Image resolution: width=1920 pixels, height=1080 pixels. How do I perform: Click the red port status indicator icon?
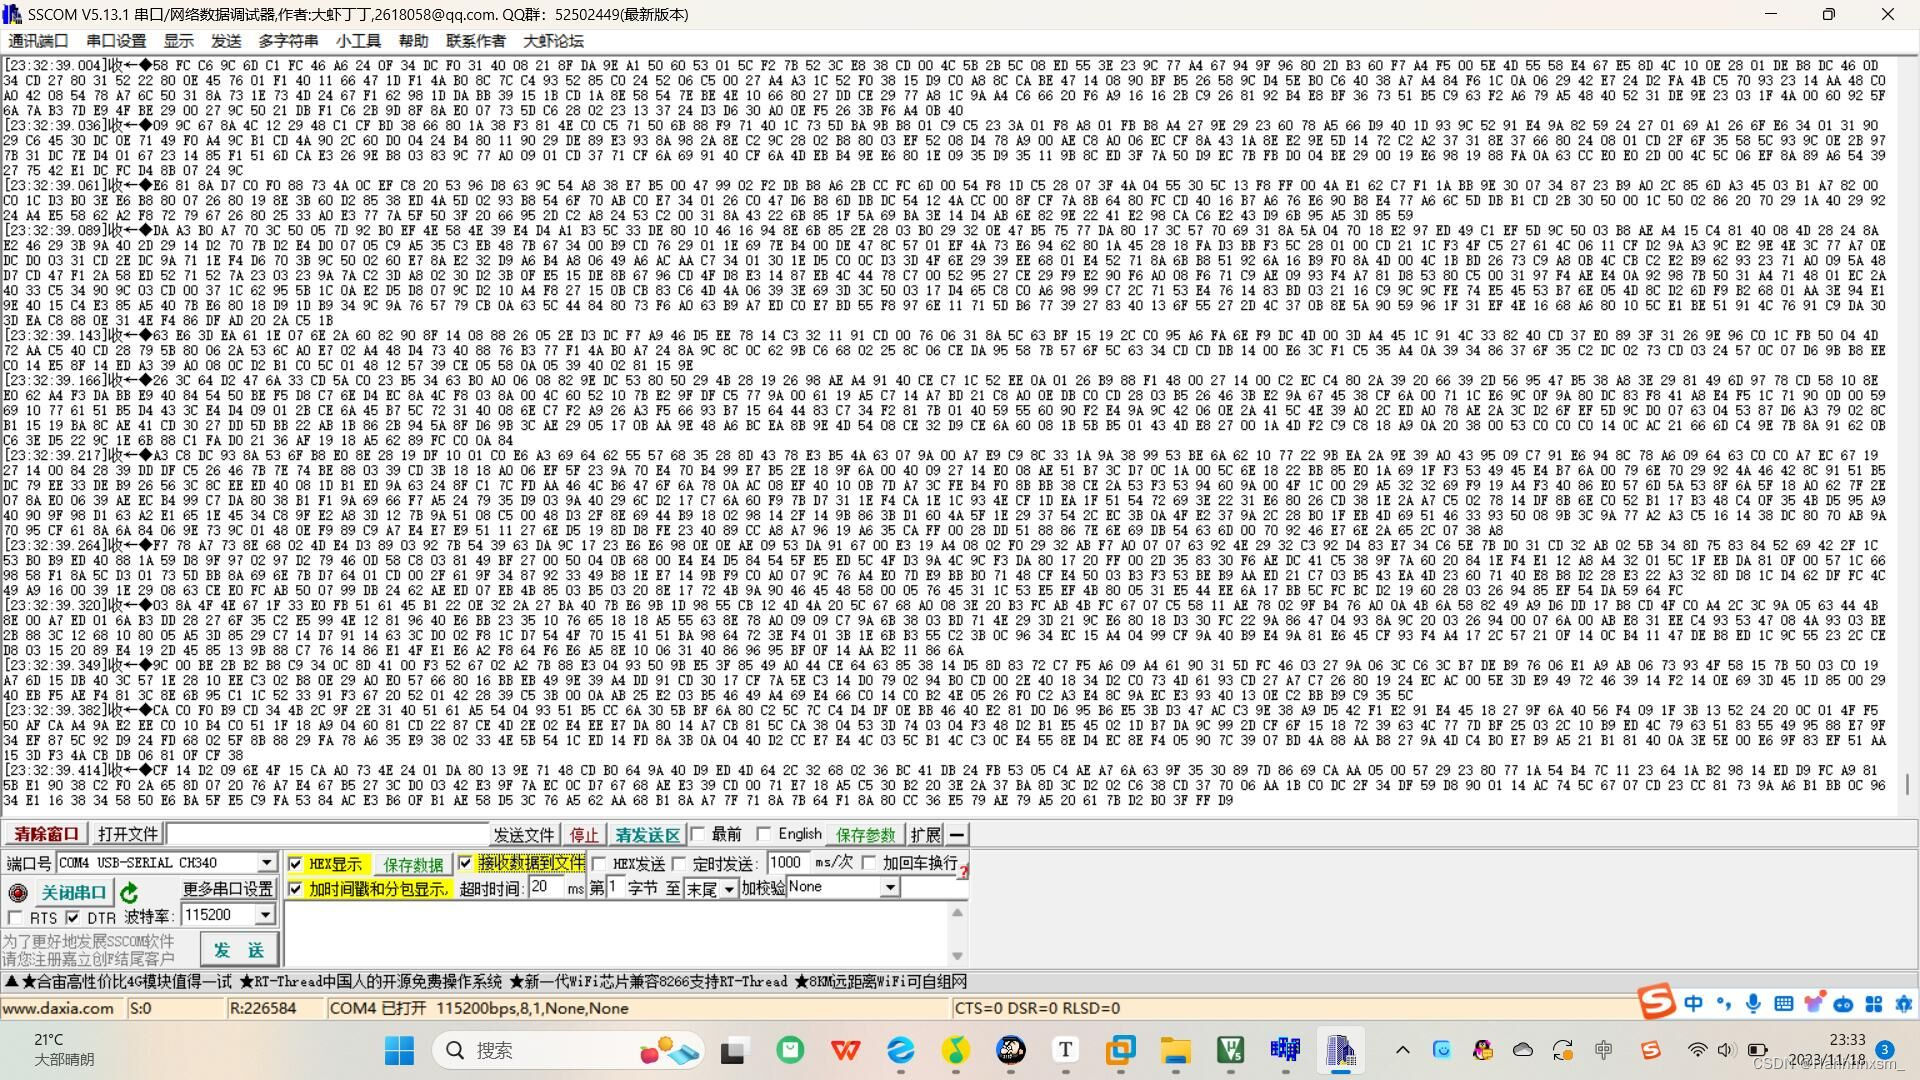(17, 893)
